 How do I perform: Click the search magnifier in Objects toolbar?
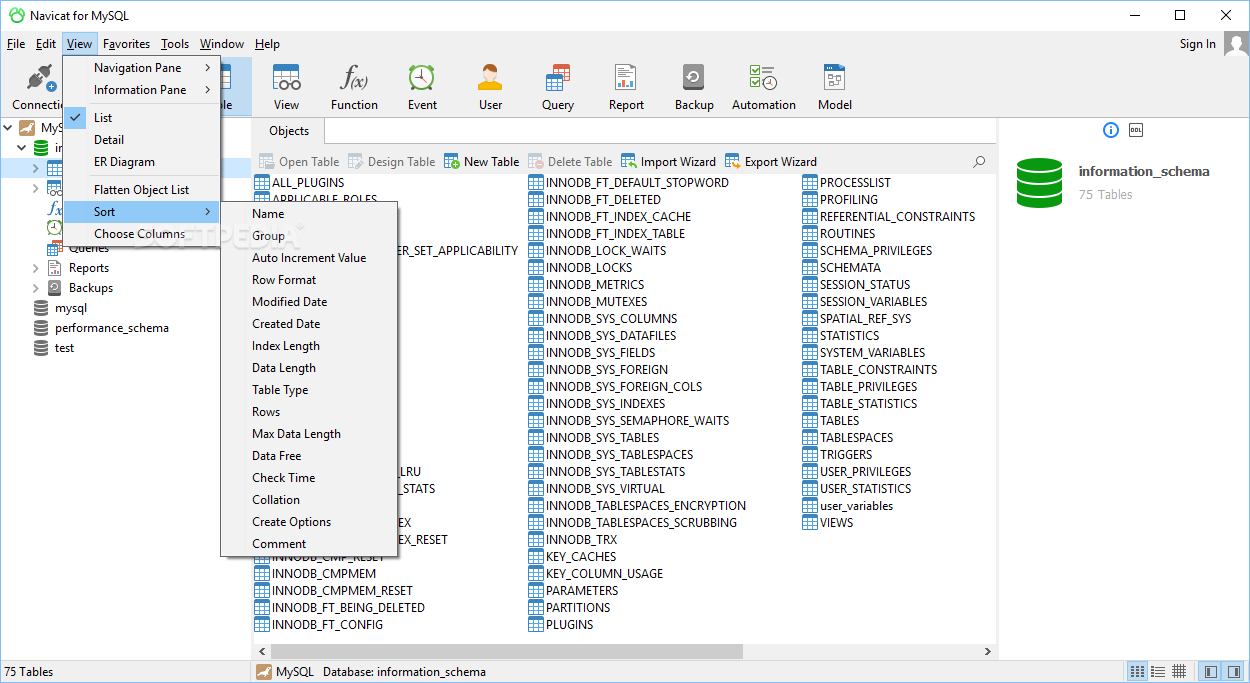(x=979, y=161)
